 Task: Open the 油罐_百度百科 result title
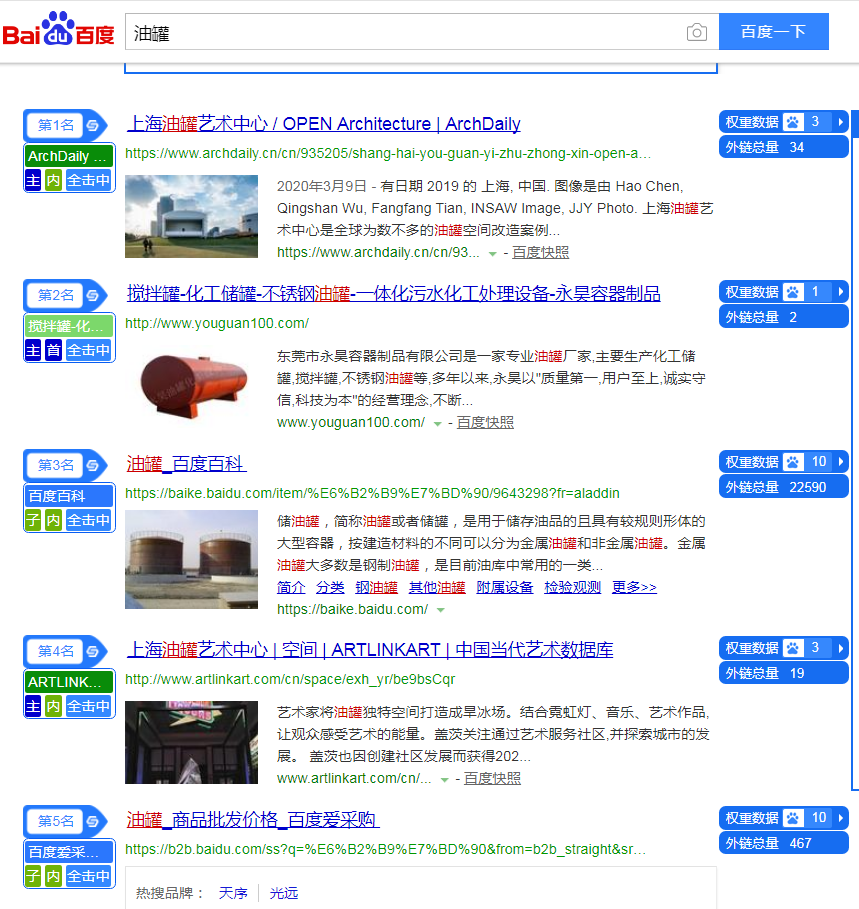click(186, 464)
